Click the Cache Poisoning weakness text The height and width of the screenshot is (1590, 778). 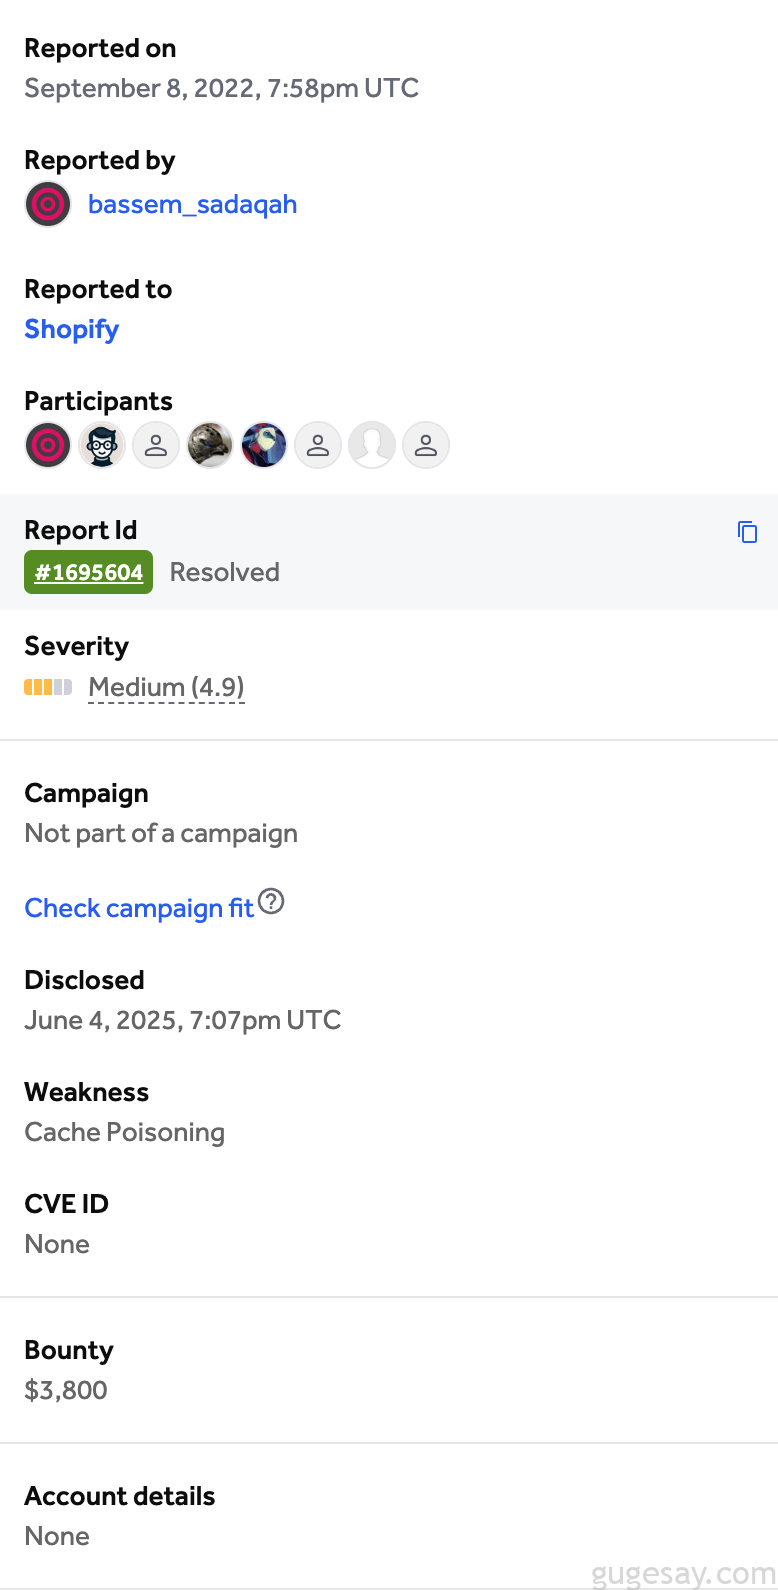[125, 1132]
